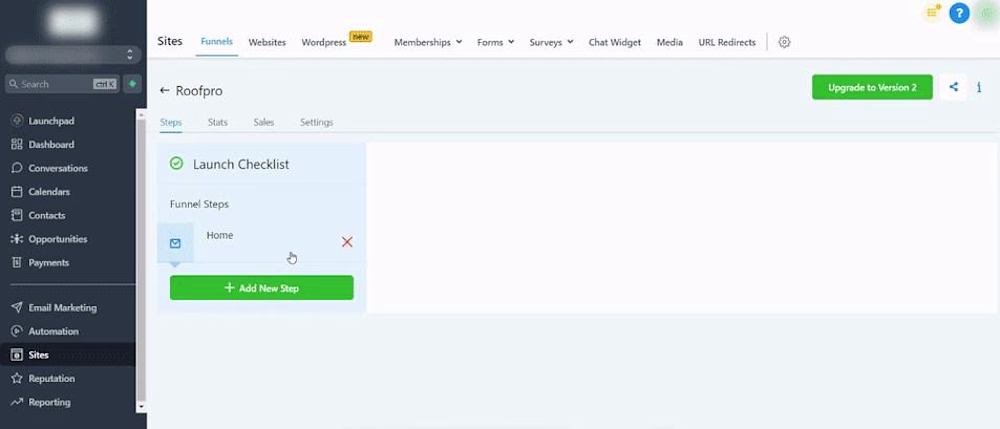Viewport: 1000px width, 429px height.
Task: Open Email Marketing paper plane icon
Action: pos(17,308)
